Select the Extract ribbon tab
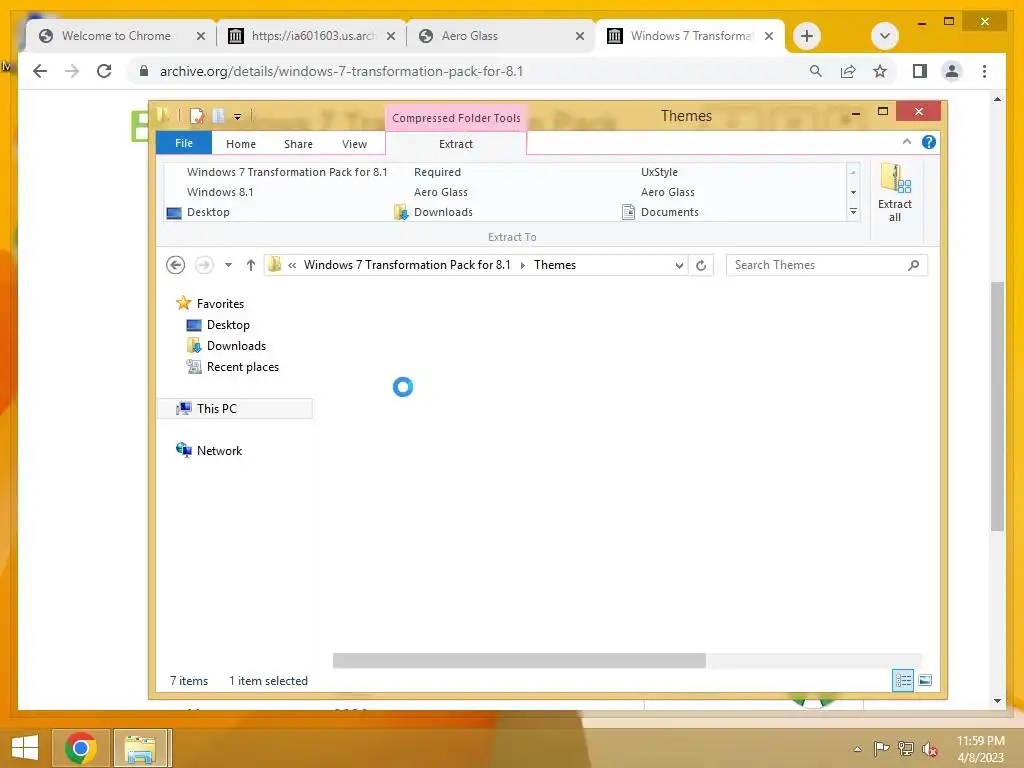 click(456, 144)
